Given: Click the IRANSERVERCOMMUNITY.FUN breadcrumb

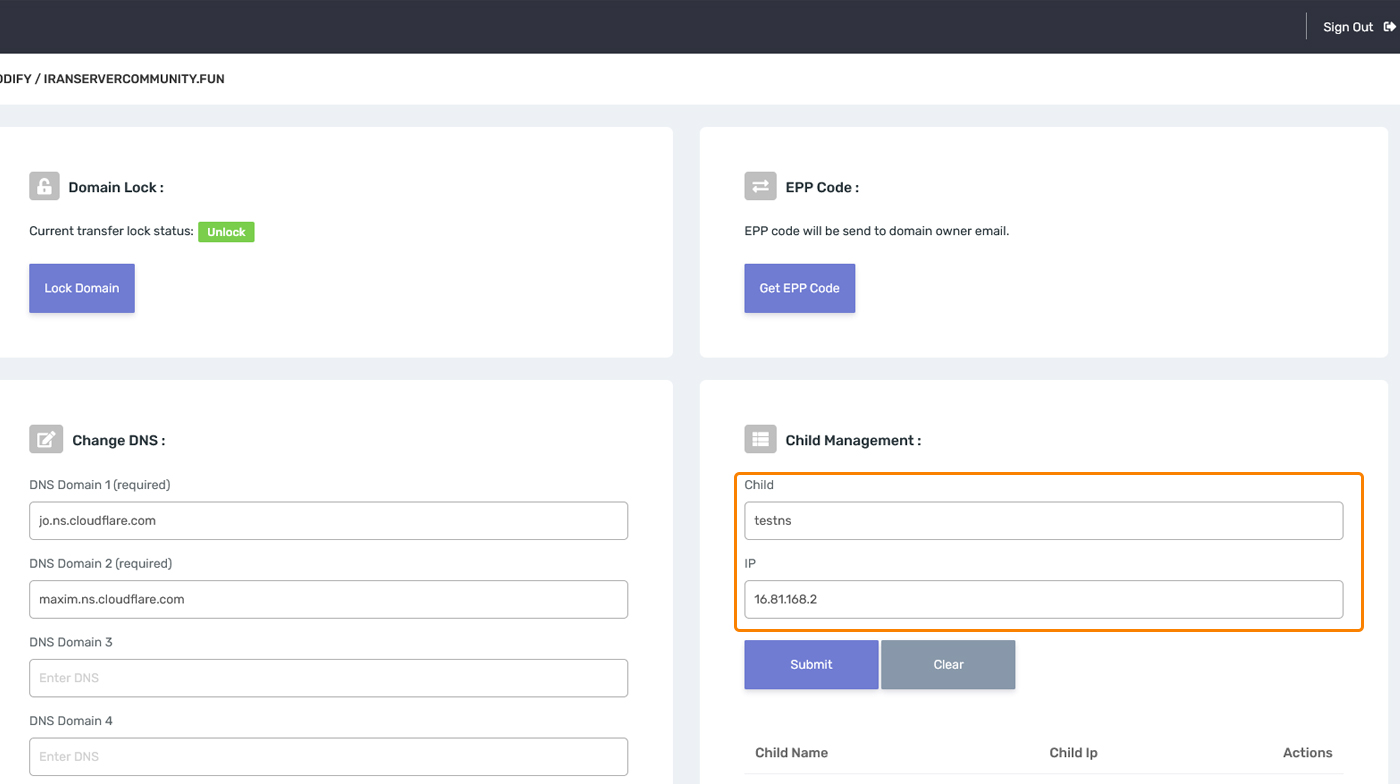Looking at the screenshot, I should 134,79.
